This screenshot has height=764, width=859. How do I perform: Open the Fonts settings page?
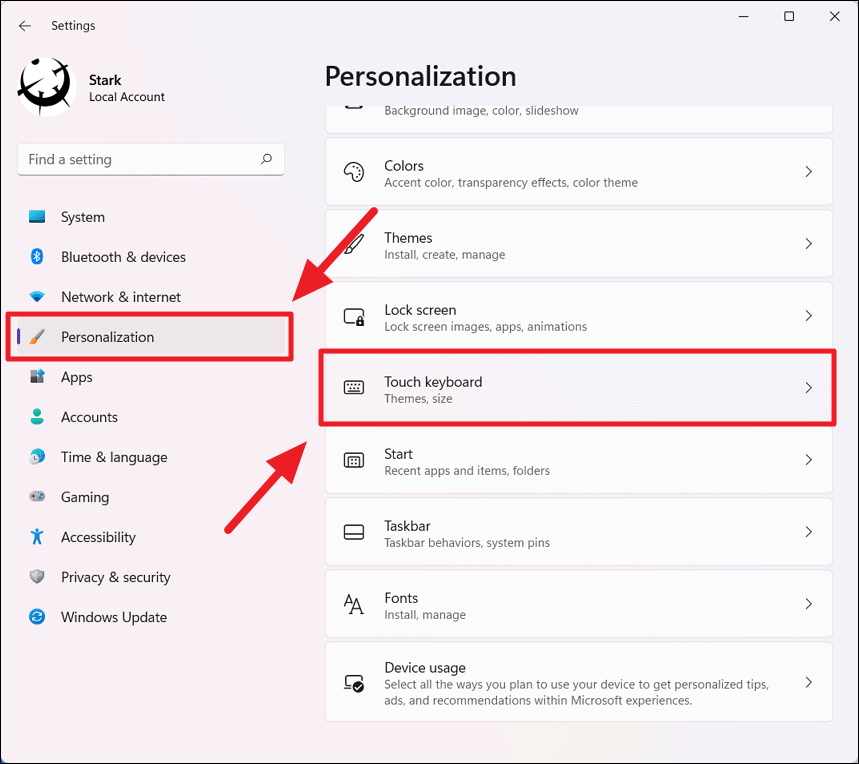[579, 604]
